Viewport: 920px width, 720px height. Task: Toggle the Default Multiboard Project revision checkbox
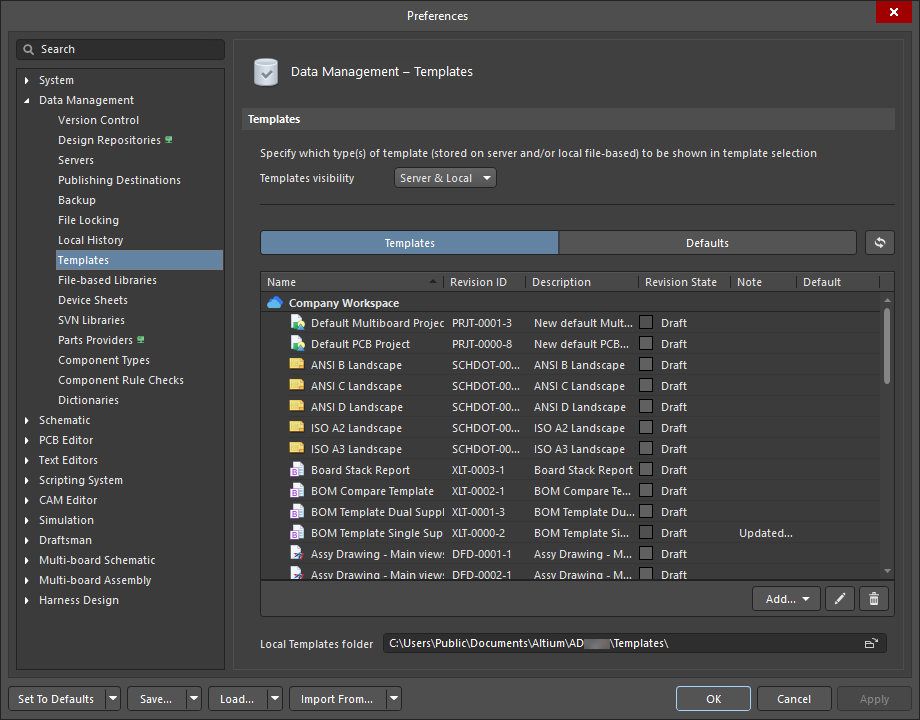click(646, 323)
